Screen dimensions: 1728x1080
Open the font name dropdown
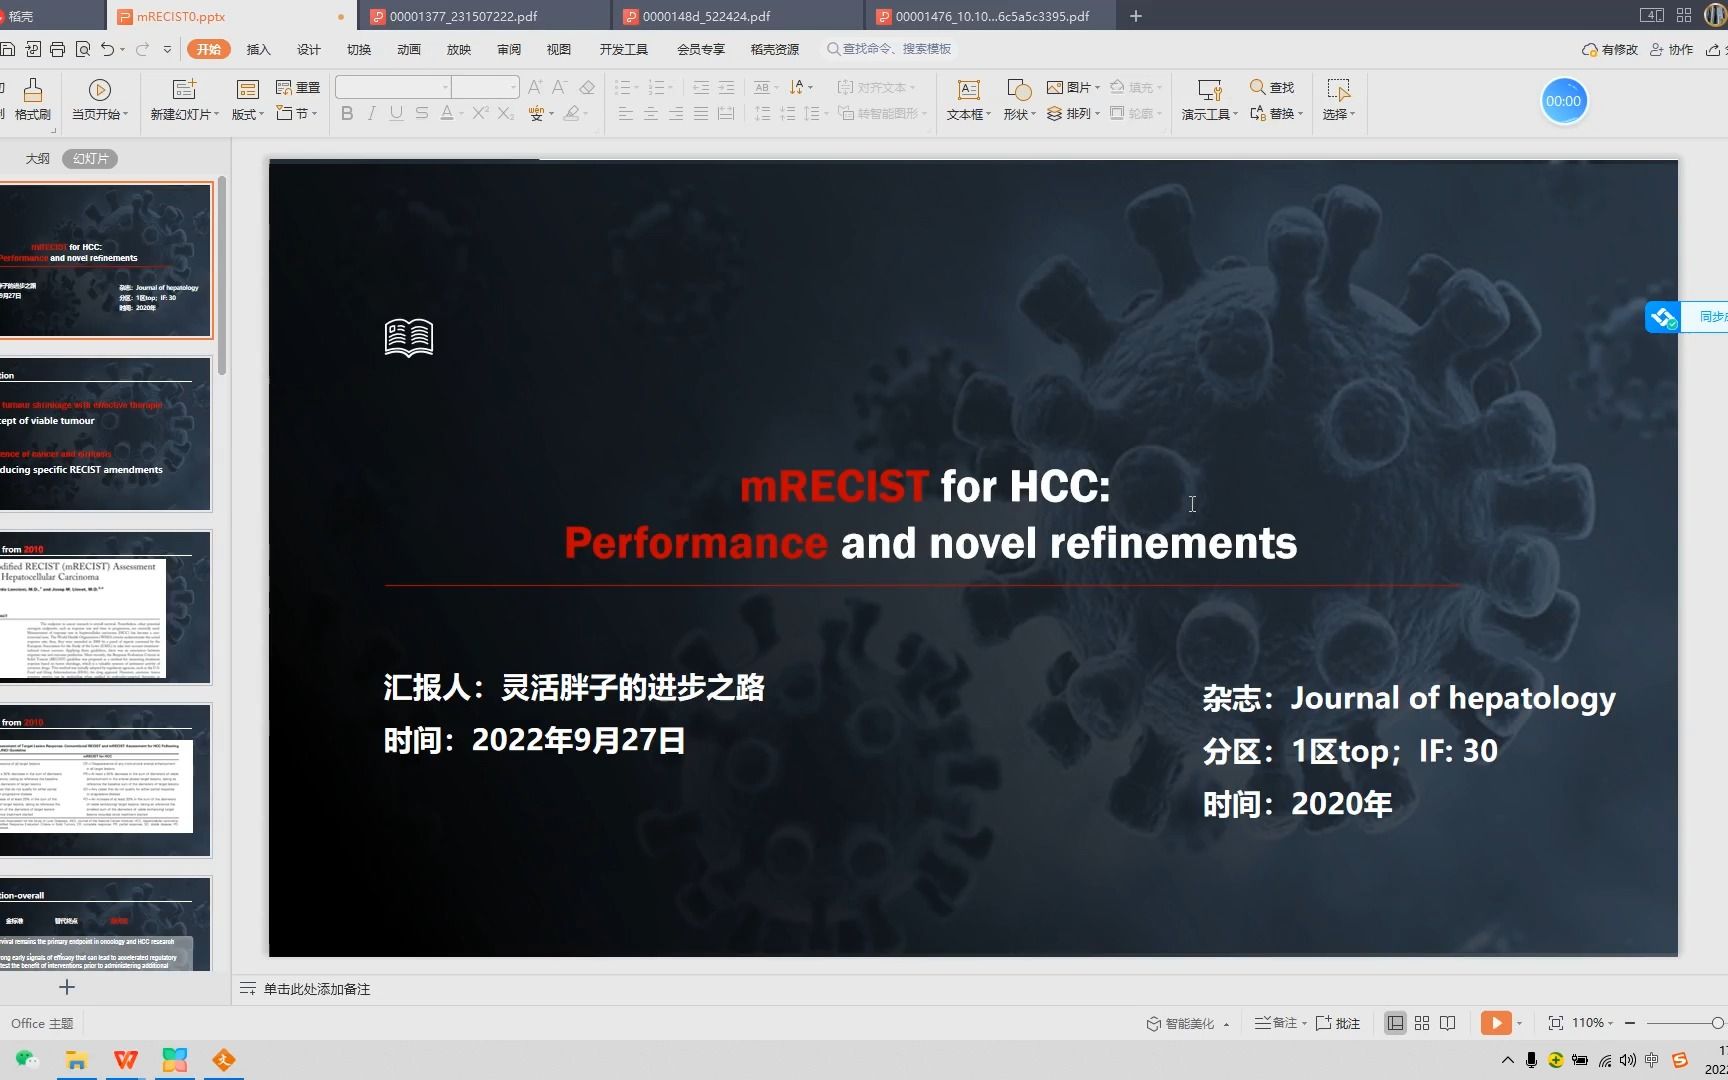446,88
